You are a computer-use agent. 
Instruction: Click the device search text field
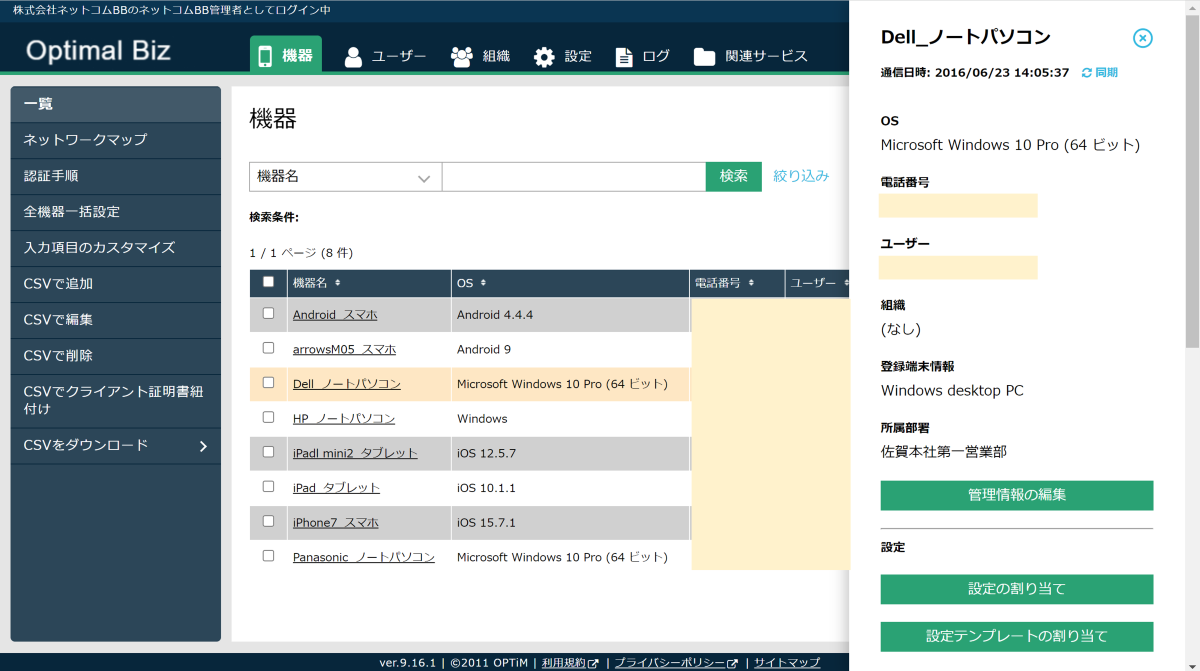[574, 177]
